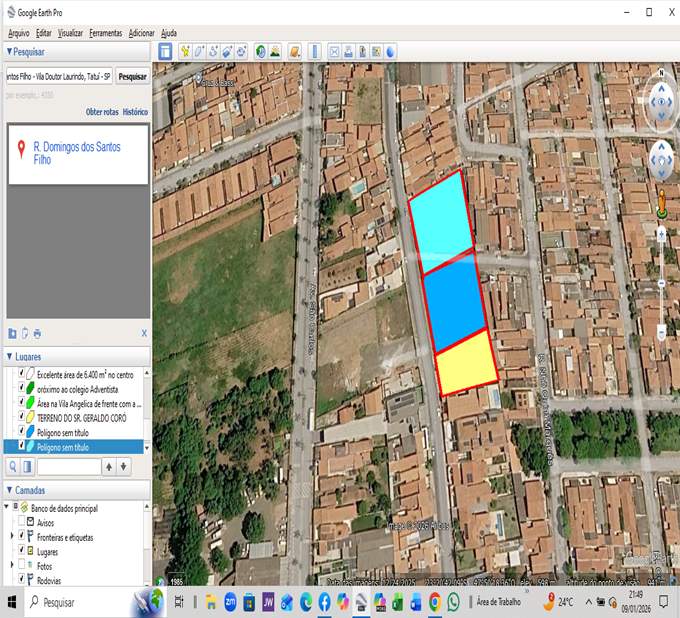Click the Pesquisar search button
This screenshot has height=618, width=680.
(132, 76)
